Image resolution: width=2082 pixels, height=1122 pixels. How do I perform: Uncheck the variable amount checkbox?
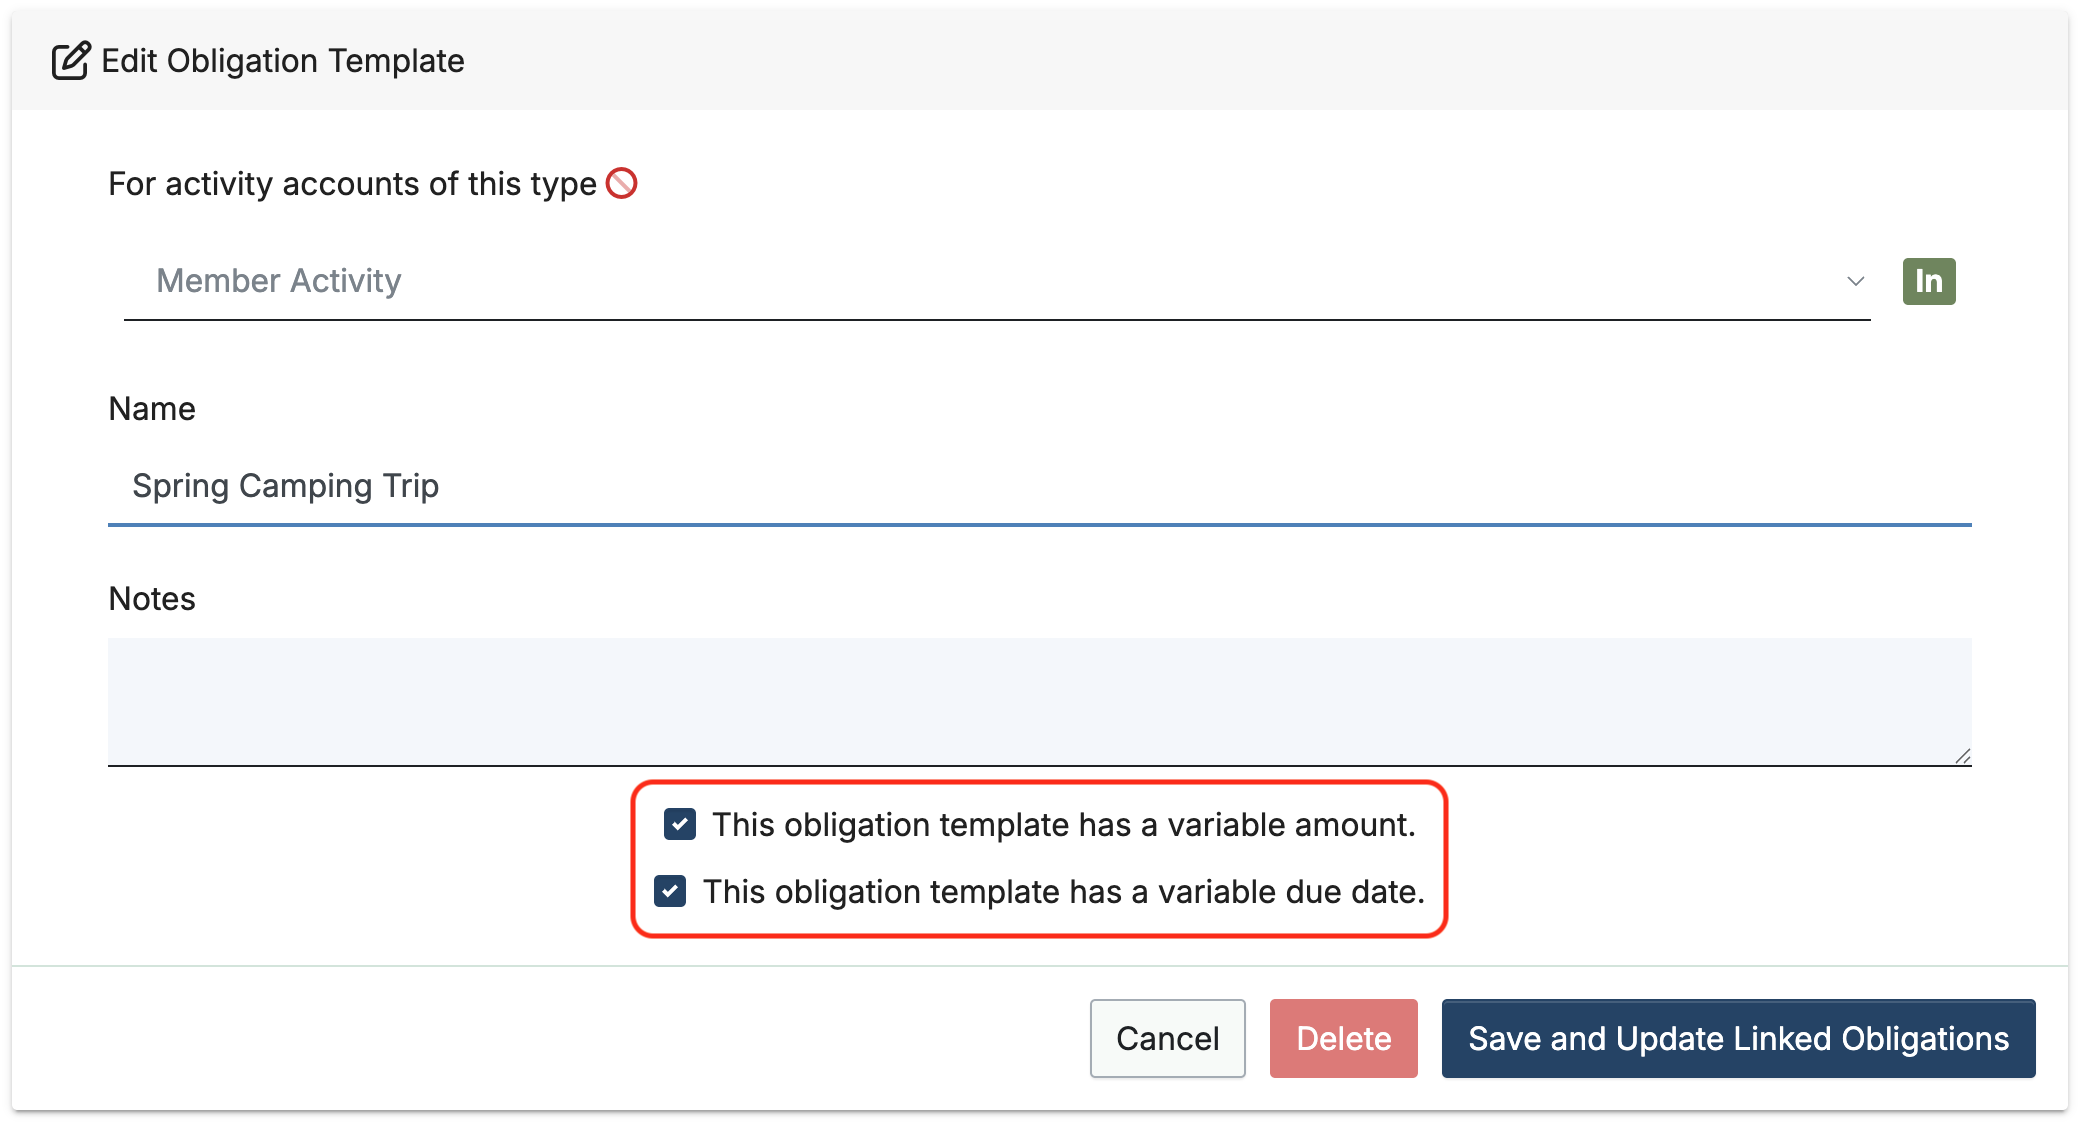[x=680, y=825]
